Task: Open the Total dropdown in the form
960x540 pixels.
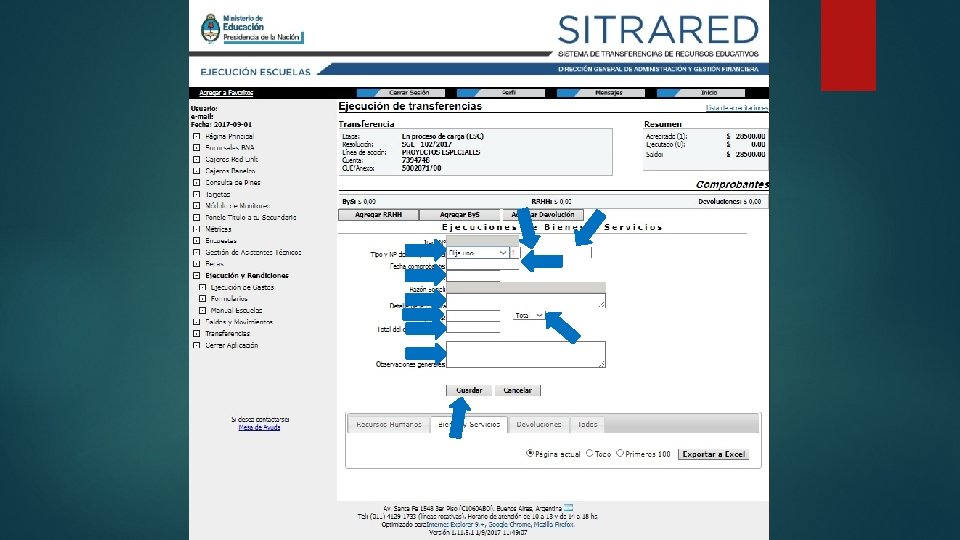Action: coord(528,315)
